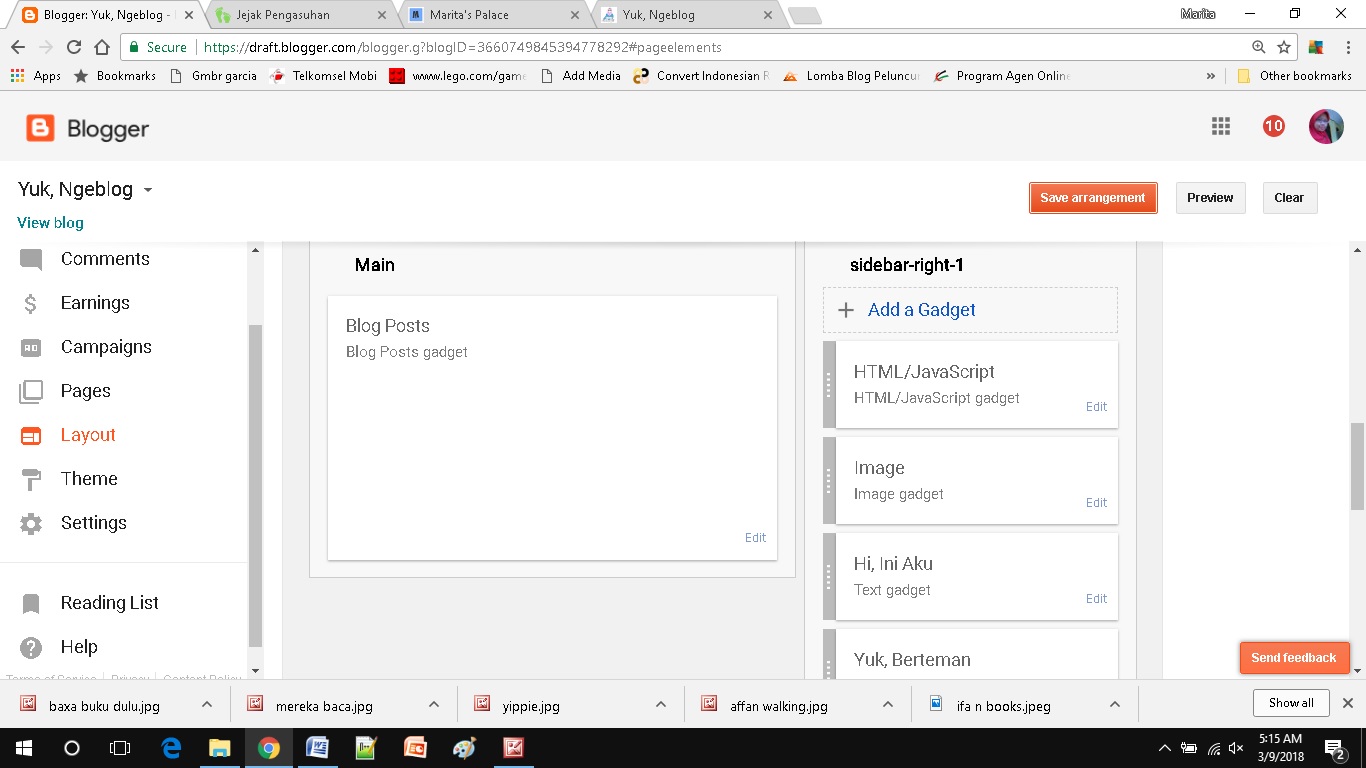Click the page's main vertical scrollbar thumb
Image resolution: width=1366 pixels, height=768 pixels.
[x=1357, y=468]
